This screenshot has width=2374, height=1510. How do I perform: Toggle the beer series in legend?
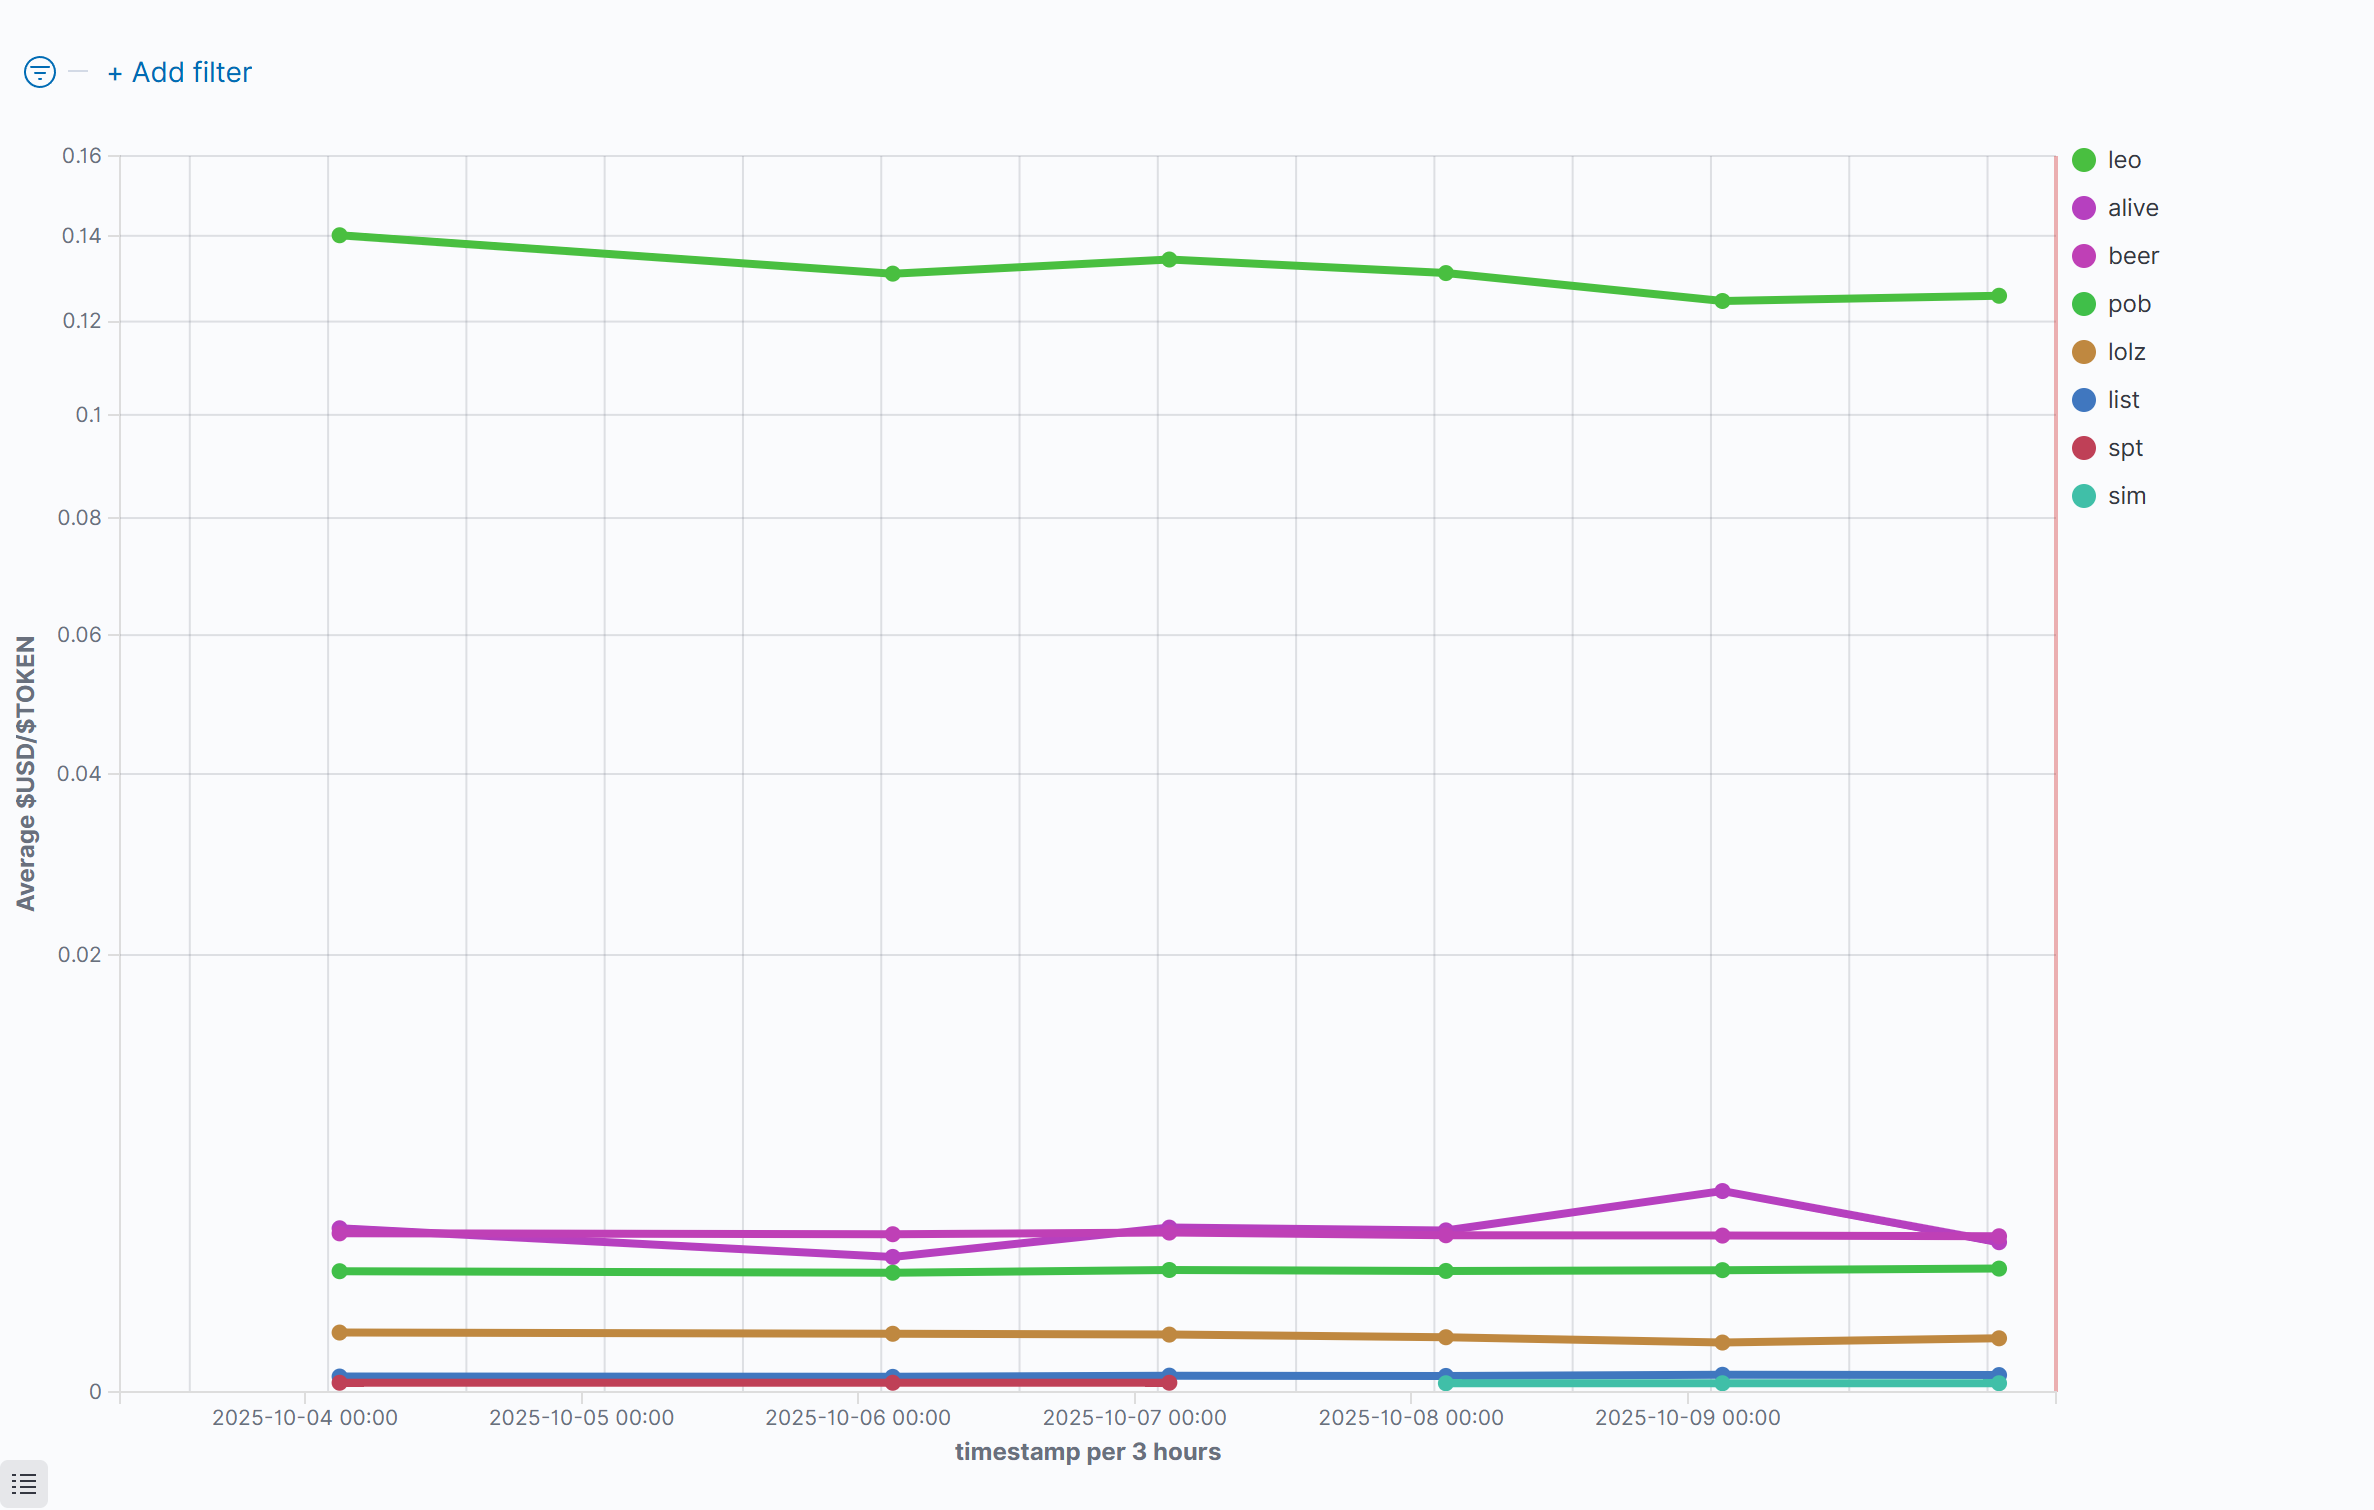point(2132,256)
